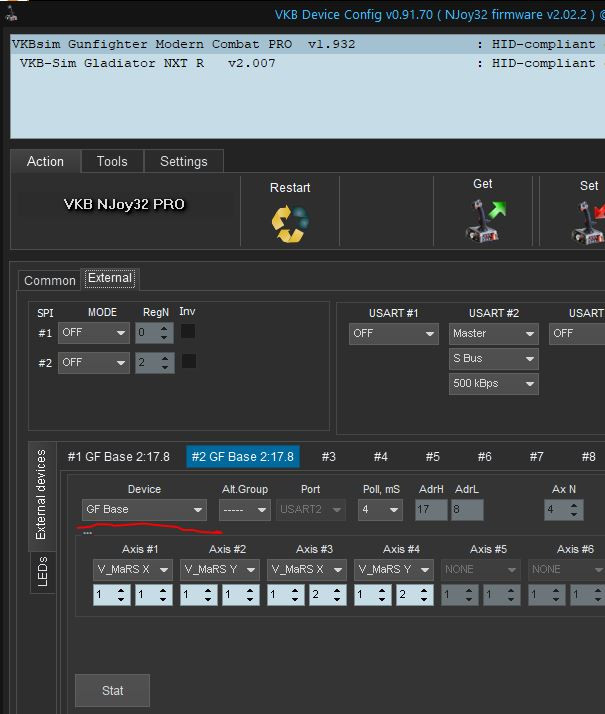Open the USART #1 OFF dropdown

(394, 334)
